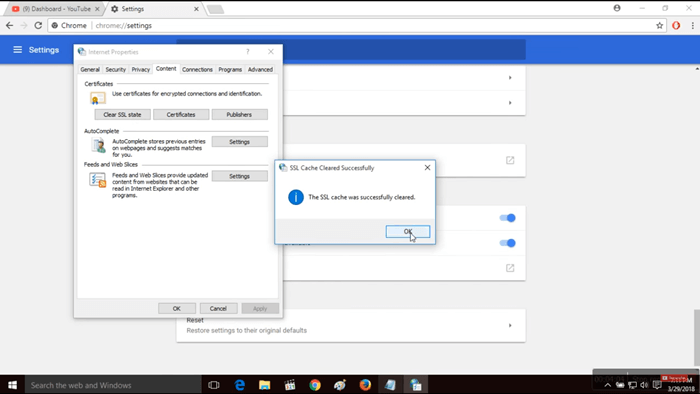Switch to the Connections tab
700x394 pixels.
[x=197, y=70]
